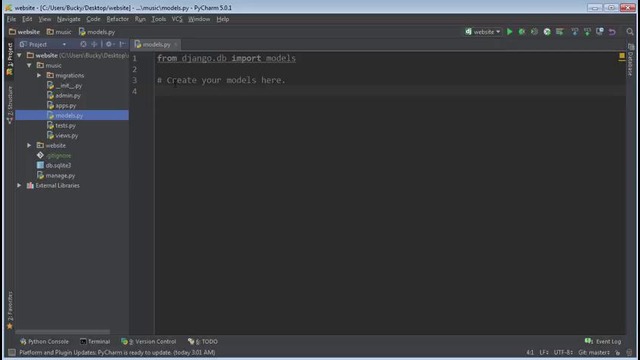Click the Git: master branch widget
This screenshot has width=640, height=360.
(594, 352)
